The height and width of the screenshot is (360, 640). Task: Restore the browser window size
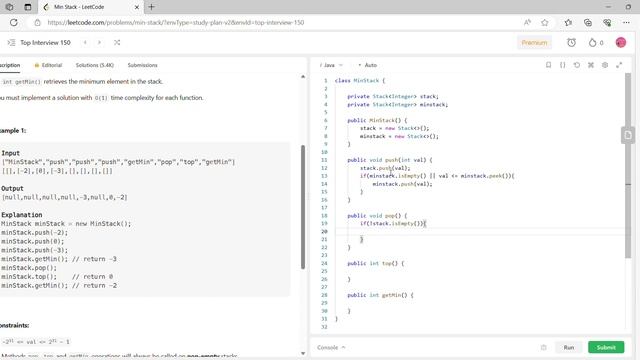628,7
